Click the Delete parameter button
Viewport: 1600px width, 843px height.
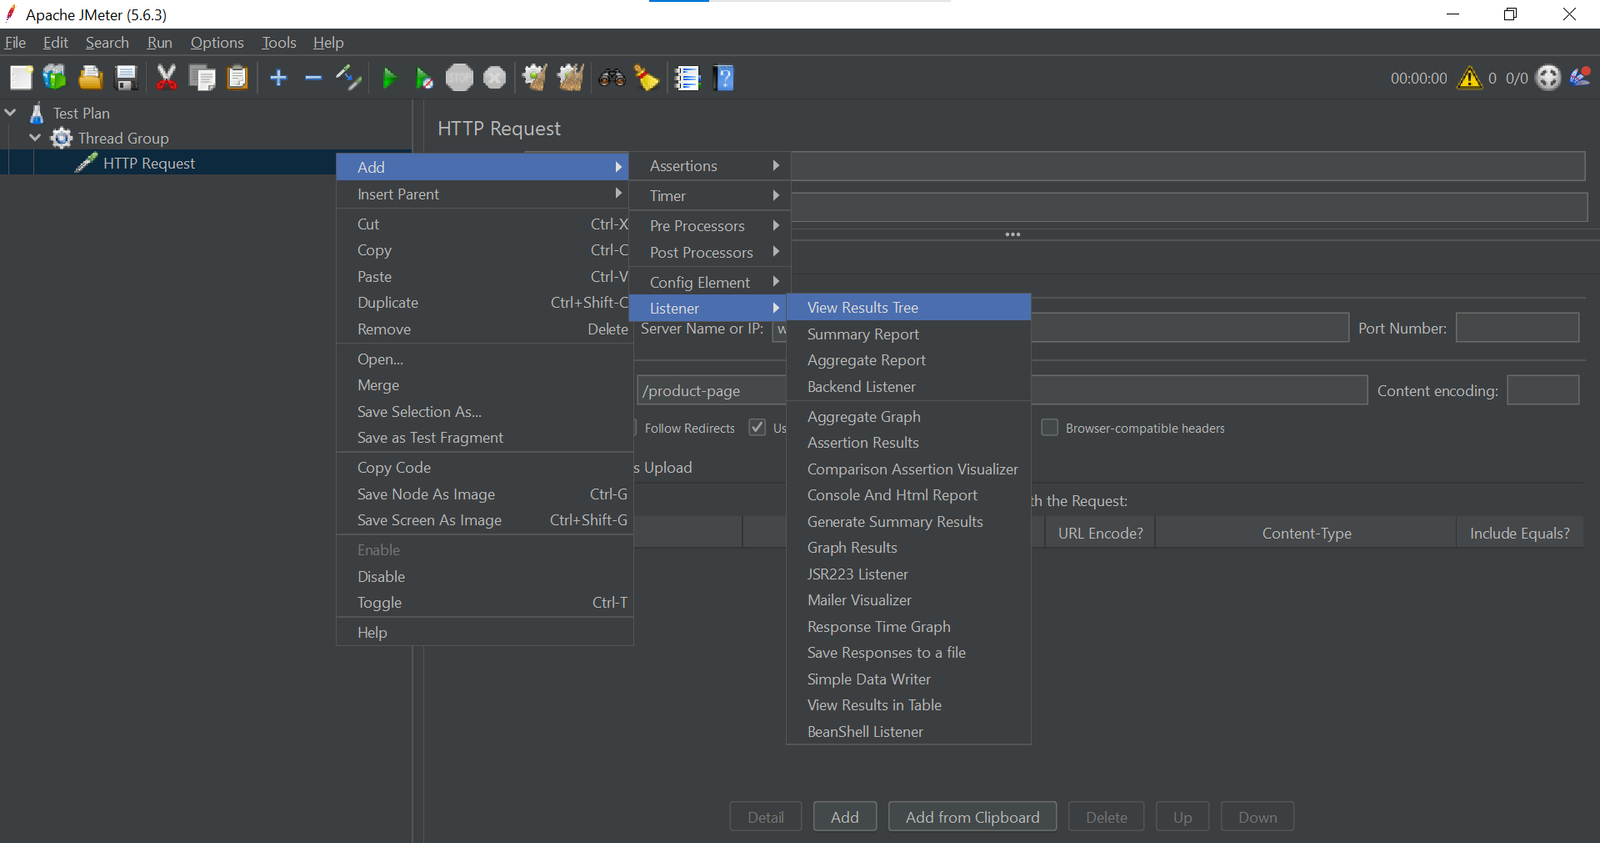tap(1107, 817)
